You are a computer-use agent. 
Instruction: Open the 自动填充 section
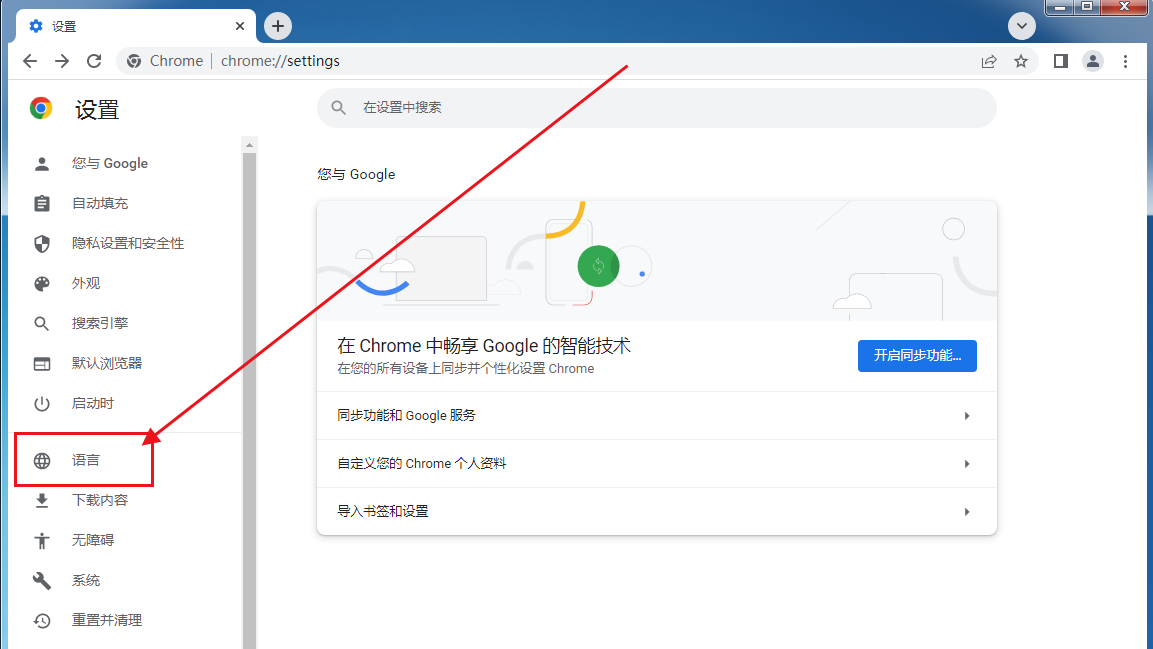100,204
